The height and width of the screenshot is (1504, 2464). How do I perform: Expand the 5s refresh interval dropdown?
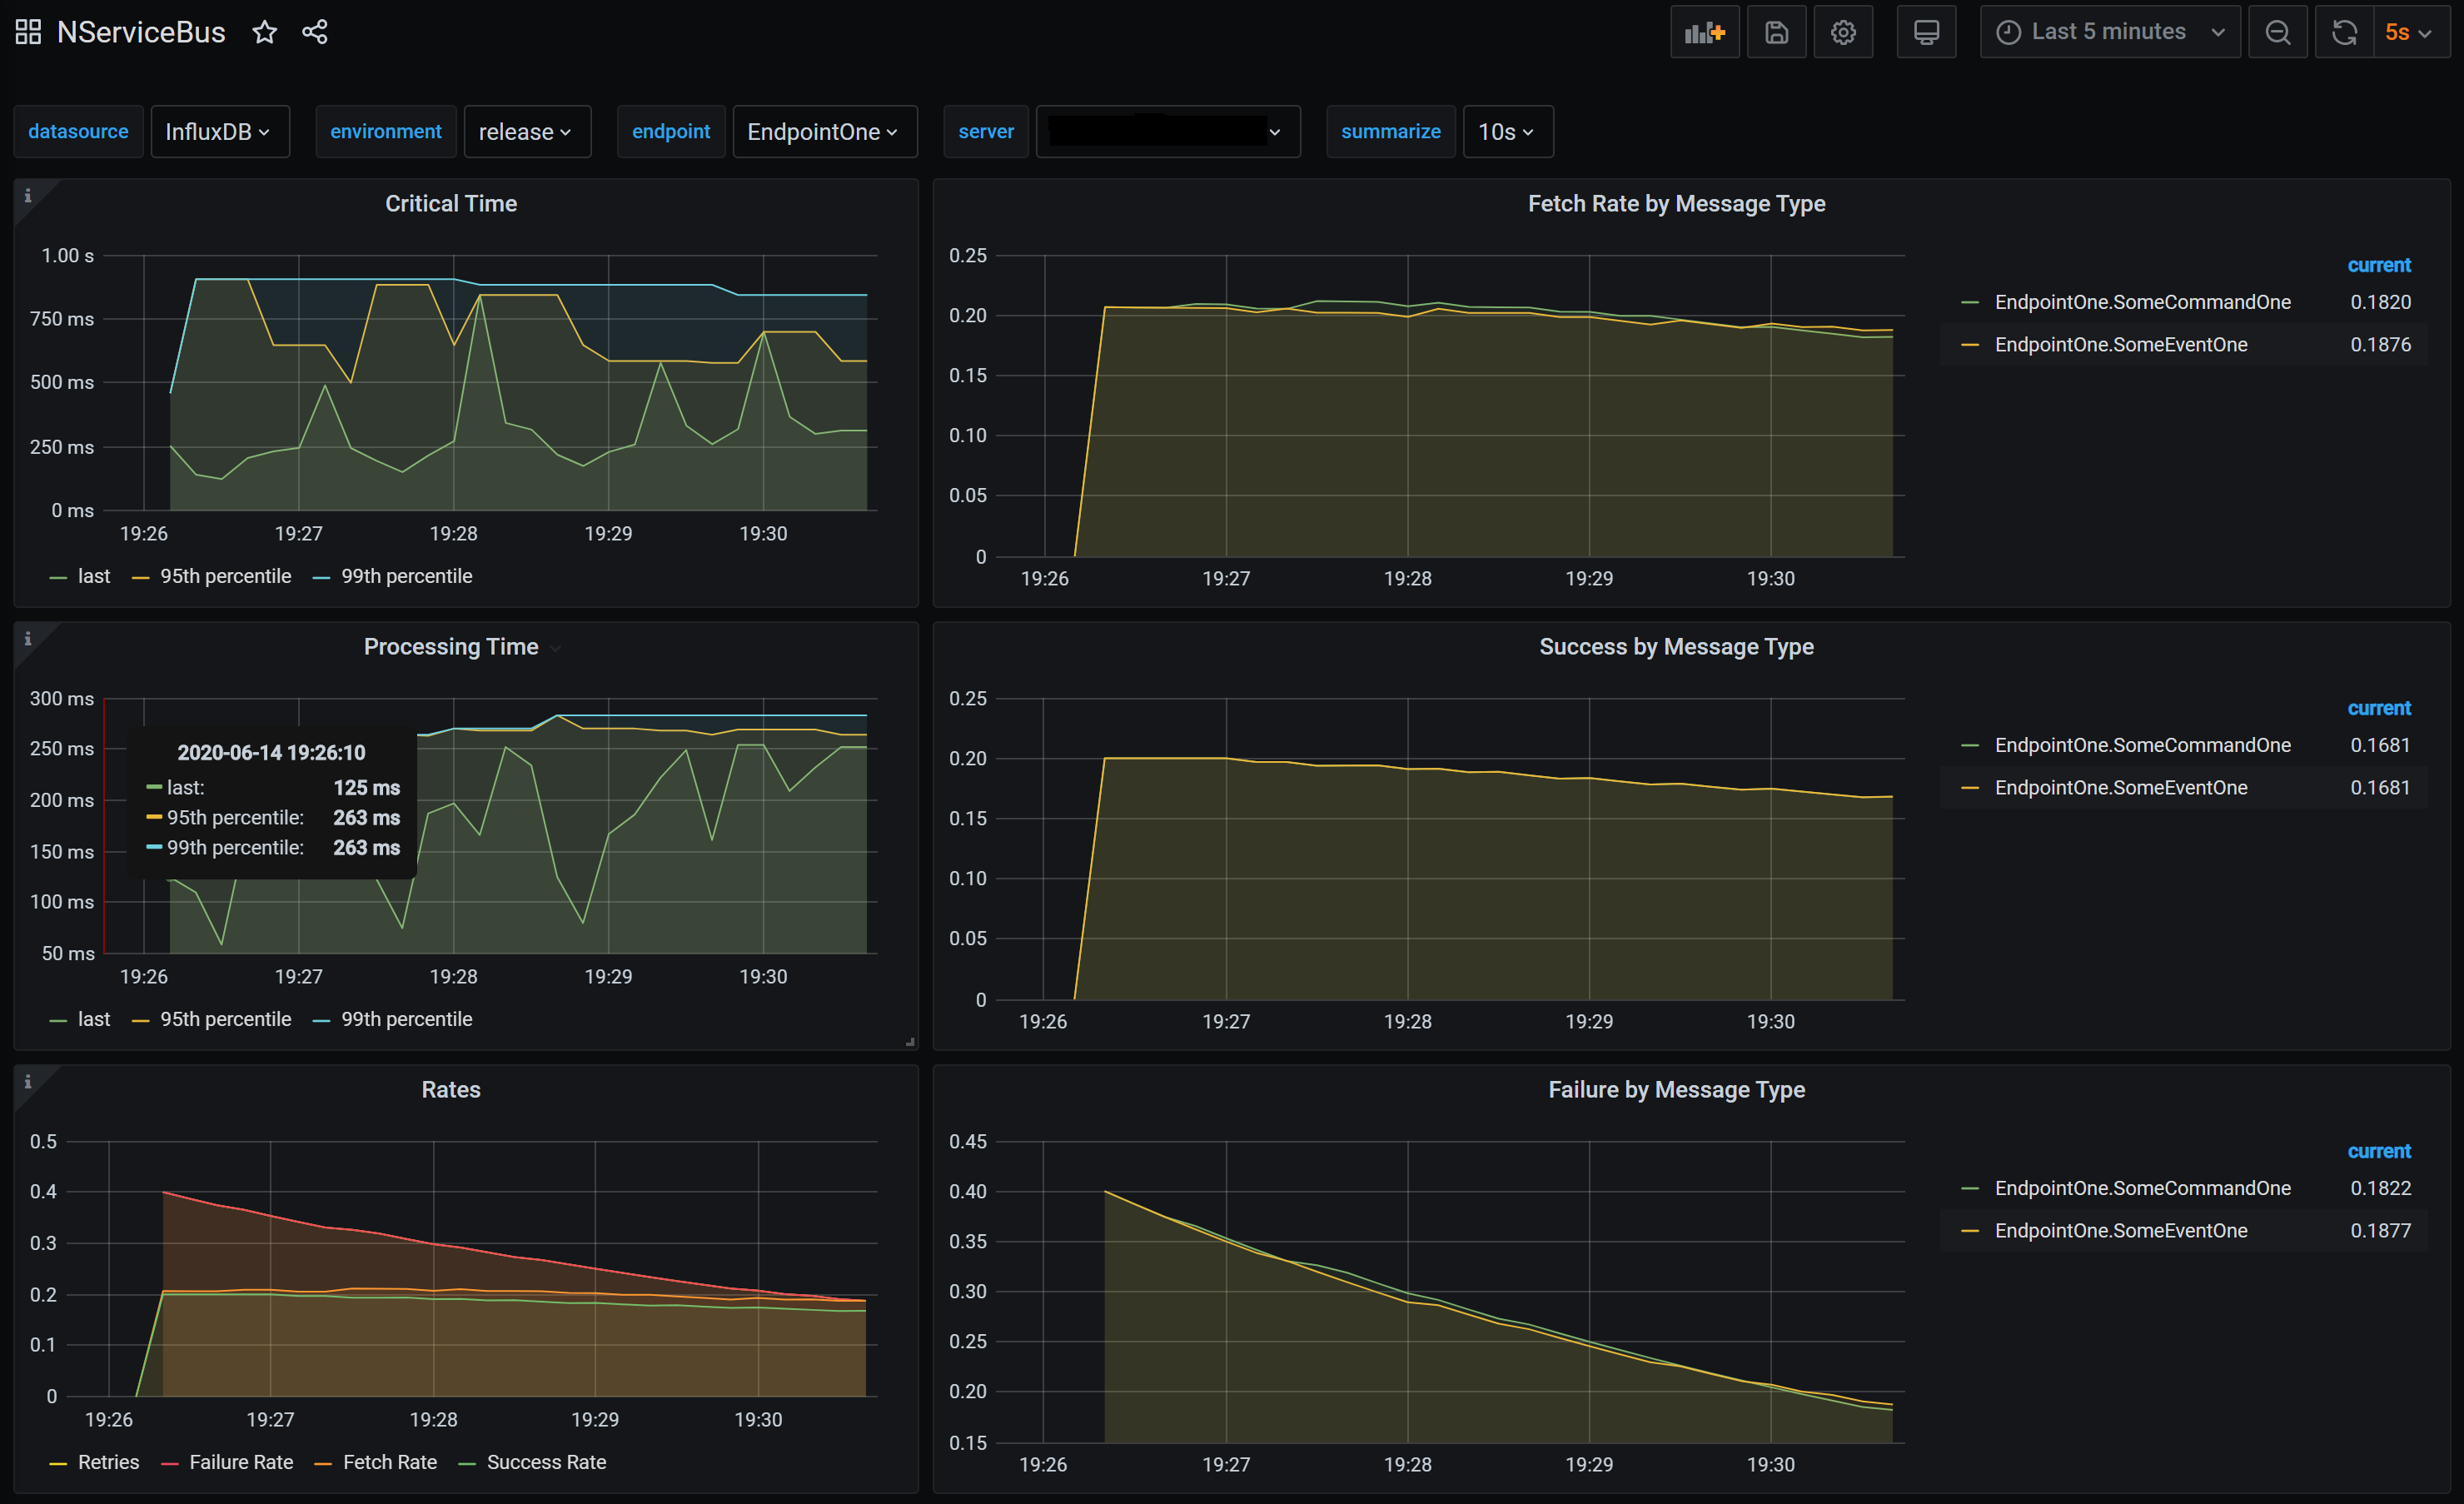(x=2408, y=32)
